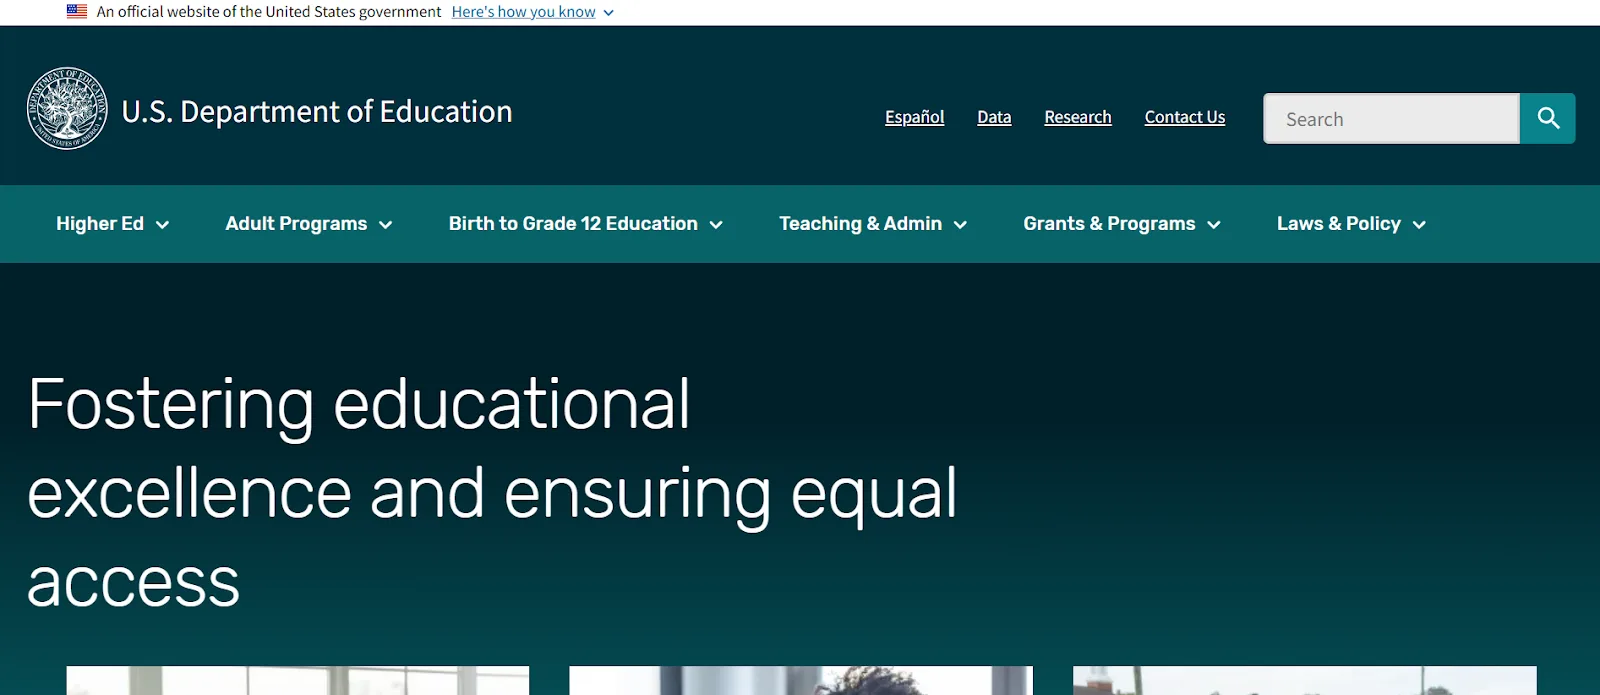Open the Higher Ed menu
The height and width of the screenshot is (695, 1600).
click(112, 224)
